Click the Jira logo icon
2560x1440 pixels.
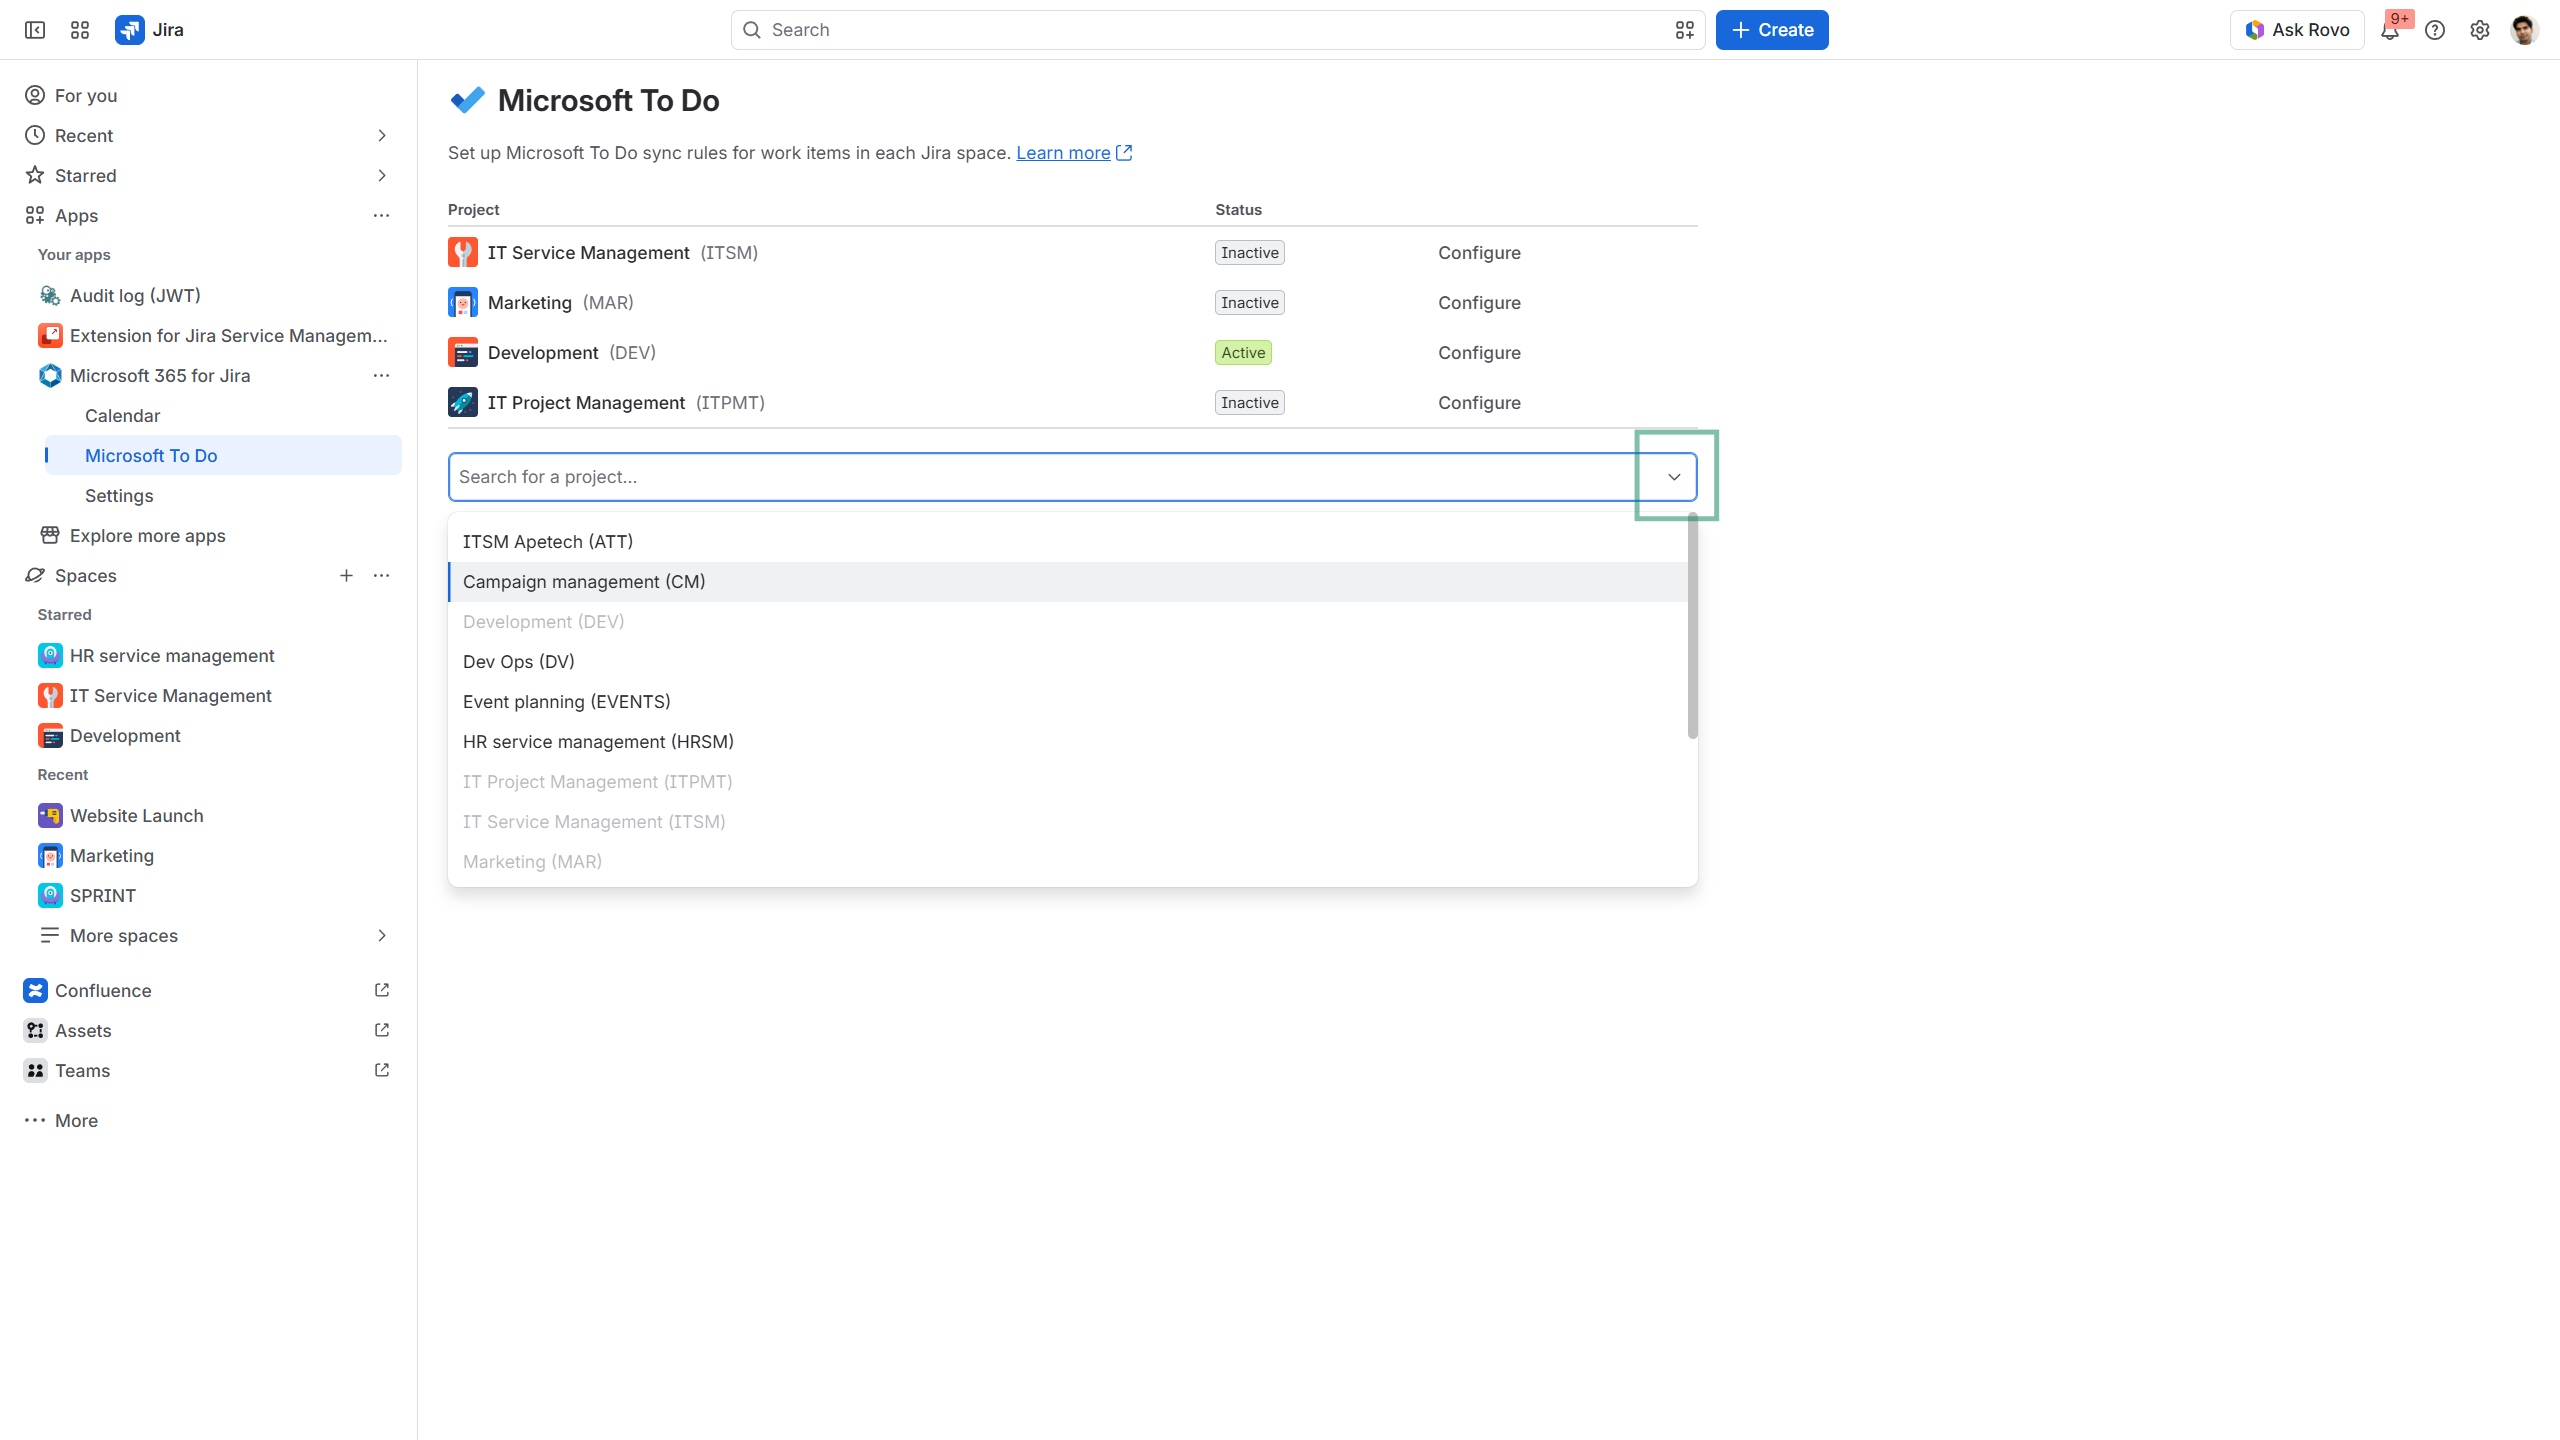point(129,30)
